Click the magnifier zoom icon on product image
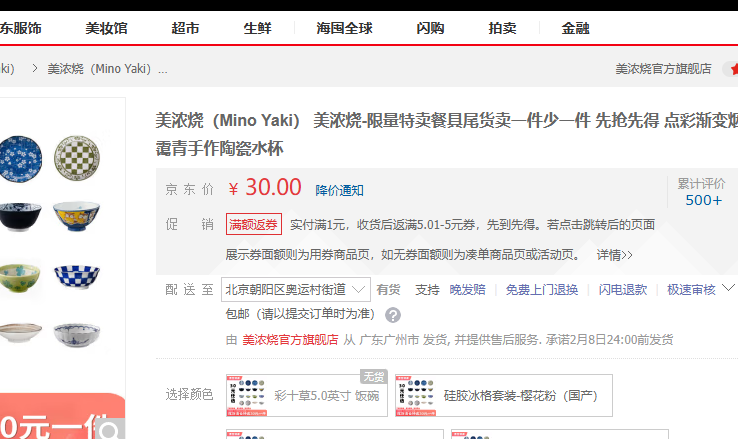Screen dimensions: 738x439 coord(109,429)
